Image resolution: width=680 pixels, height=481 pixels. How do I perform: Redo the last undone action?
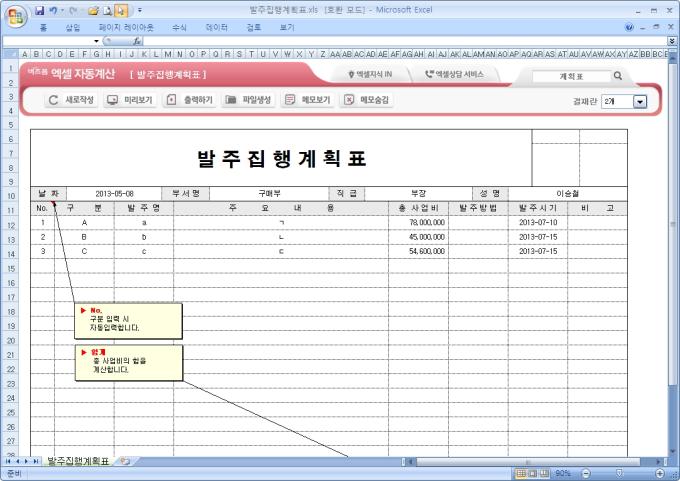coord(73,10)
